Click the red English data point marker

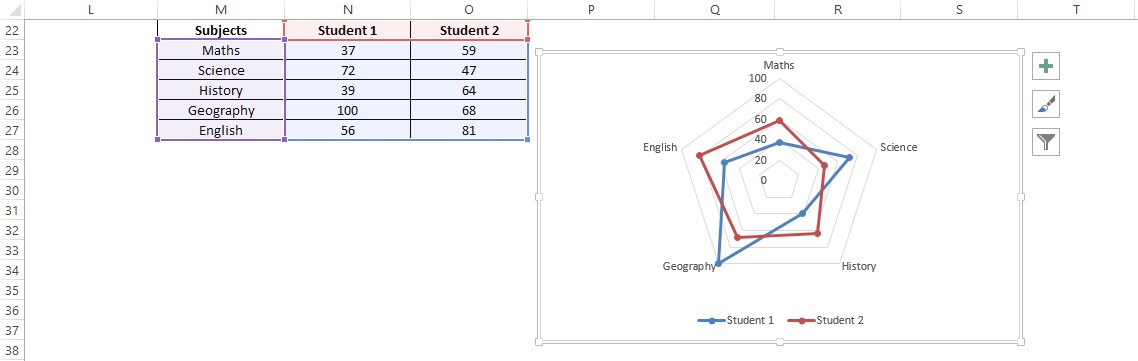pyautogui.click(x=700, y=155)
